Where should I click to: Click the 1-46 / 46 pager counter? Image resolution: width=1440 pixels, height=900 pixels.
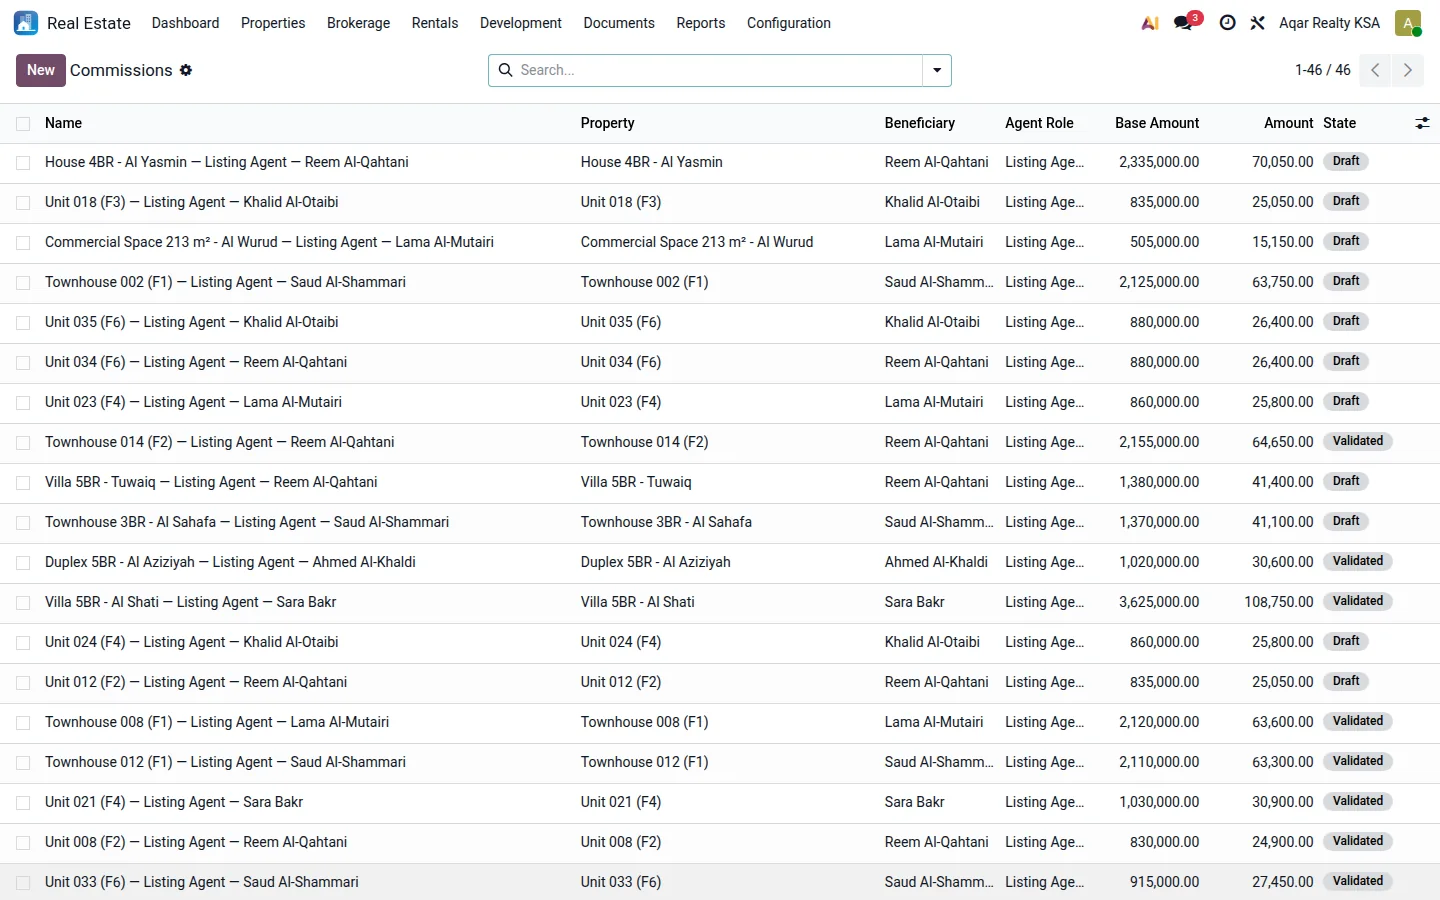coord(1322,70)
